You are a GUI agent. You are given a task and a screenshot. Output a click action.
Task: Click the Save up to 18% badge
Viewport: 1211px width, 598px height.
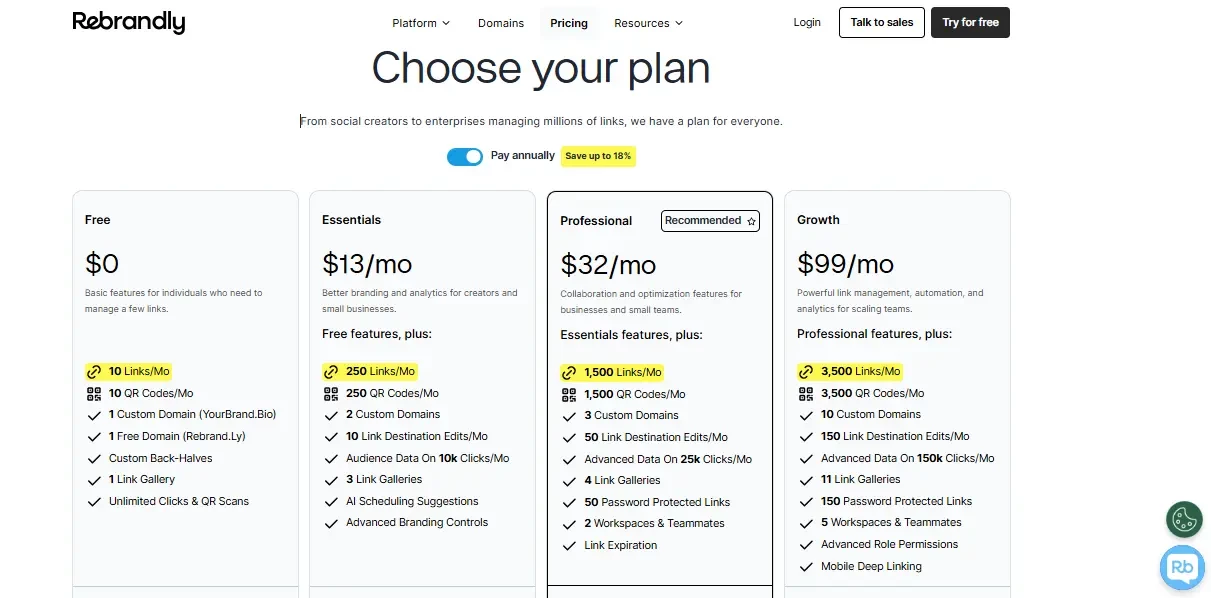click(x=598, y=156)
